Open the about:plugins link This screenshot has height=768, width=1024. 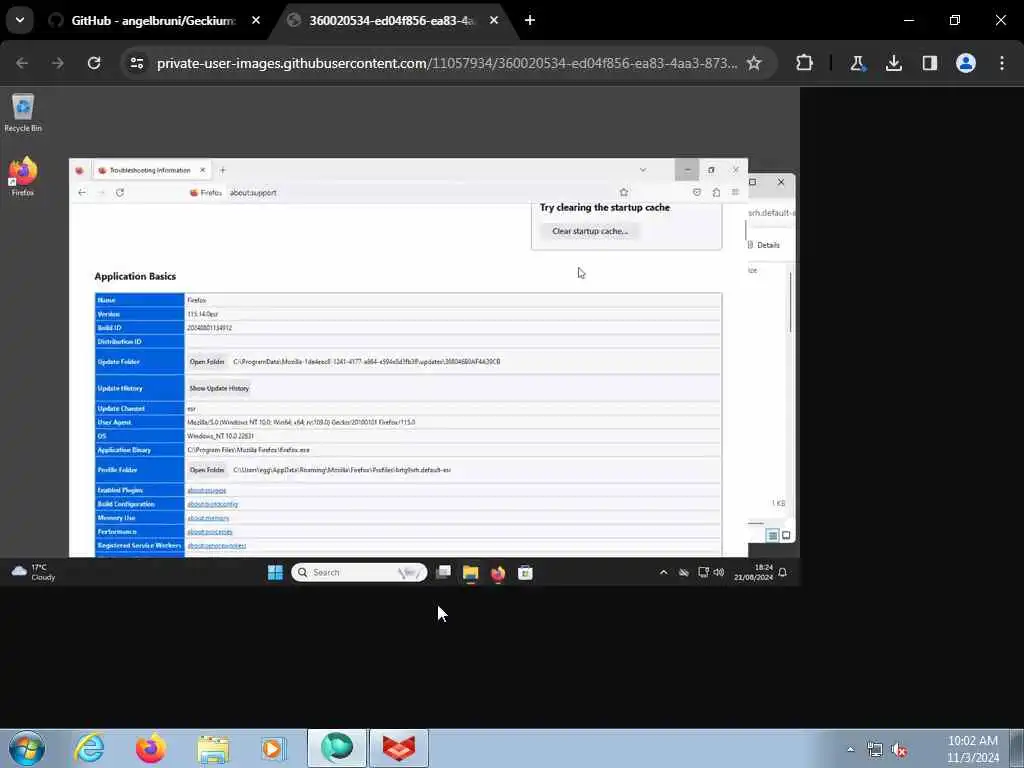coord(206,490)
